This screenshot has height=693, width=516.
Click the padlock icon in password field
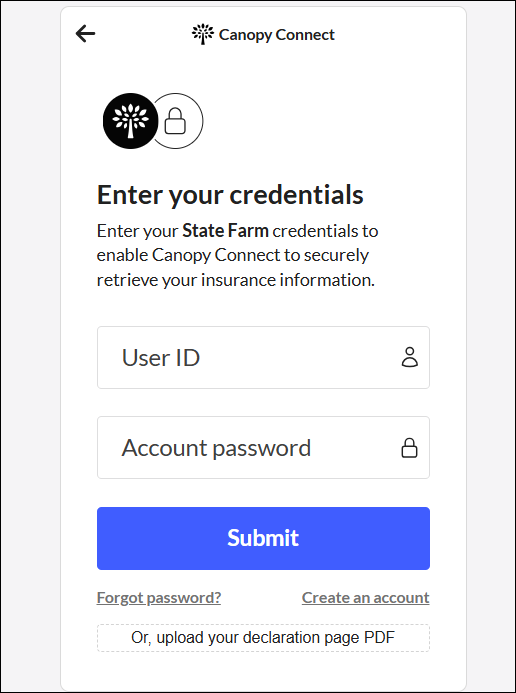pos(409,448)
